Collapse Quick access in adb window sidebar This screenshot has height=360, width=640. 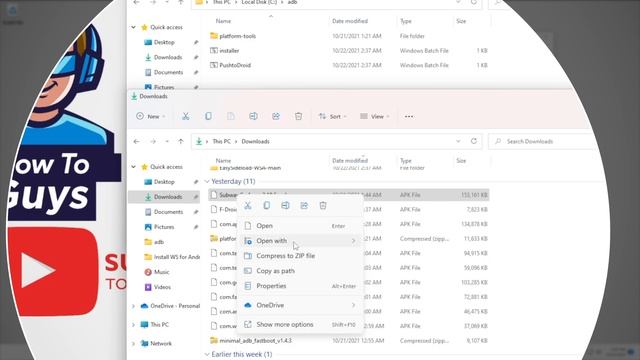tap(133, 27)
